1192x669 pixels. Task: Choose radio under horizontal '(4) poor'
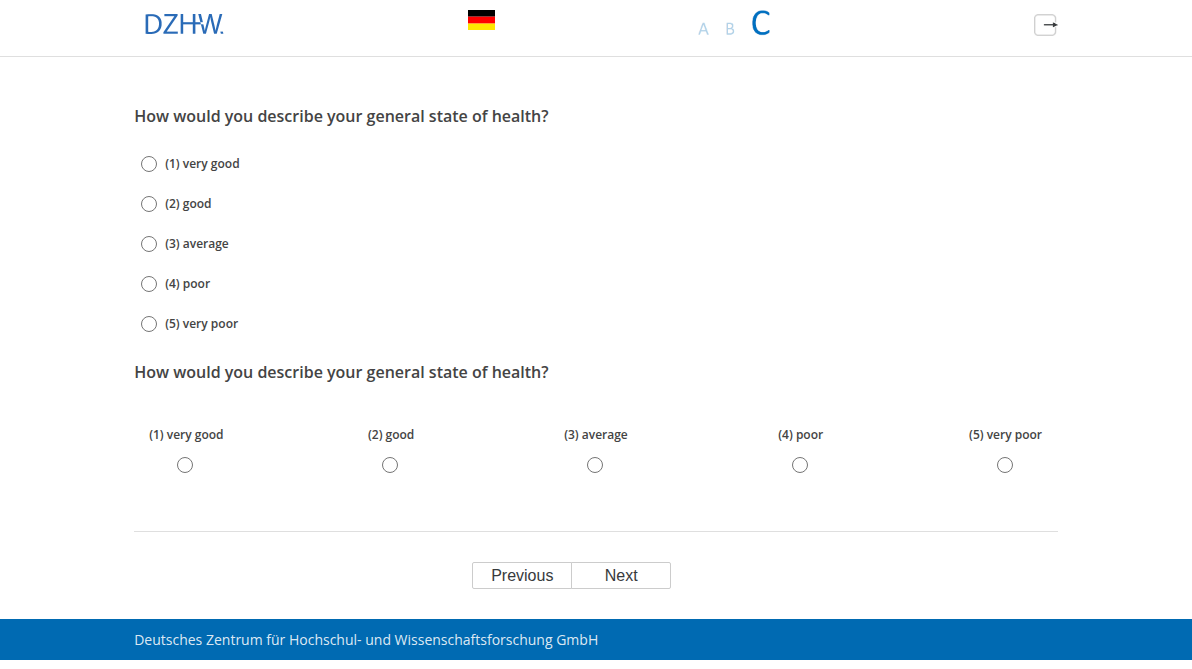tap(800, 465)
